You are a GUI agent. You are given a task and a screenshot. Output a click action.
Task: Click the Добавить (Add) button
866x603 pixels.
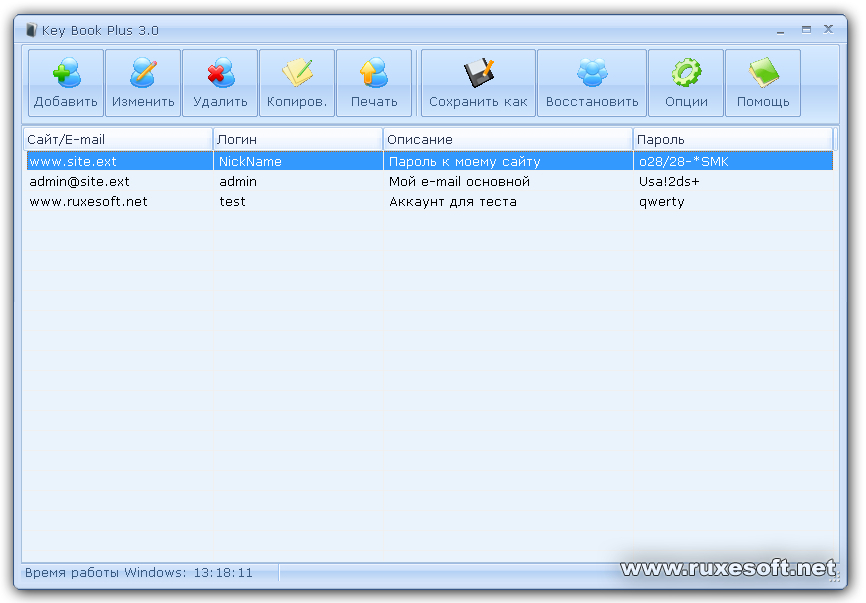coord(65,82)
